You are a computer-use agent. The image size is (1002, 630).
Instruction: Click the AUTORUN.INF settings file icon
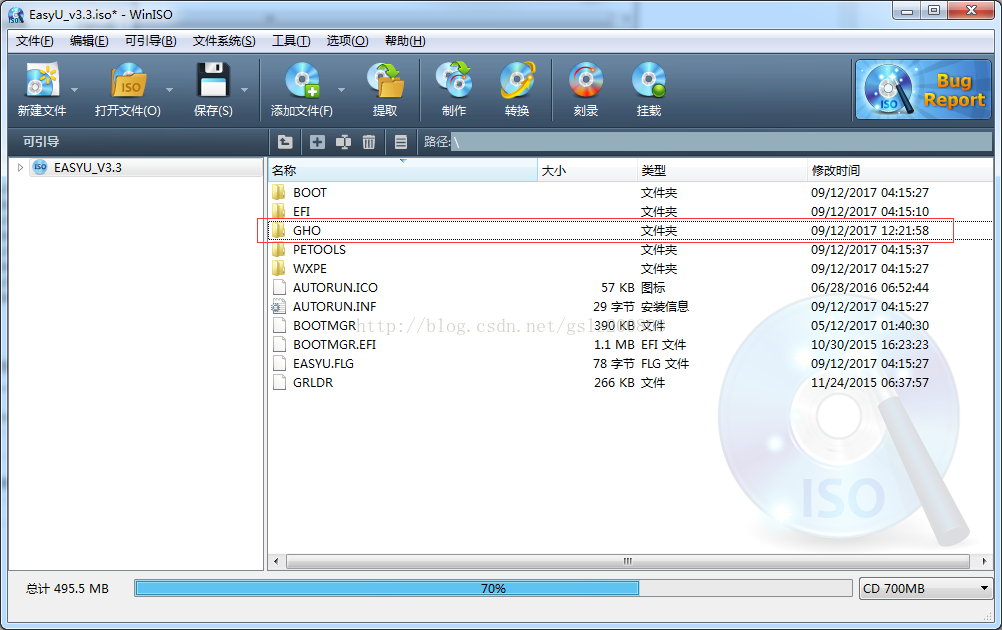279,307
